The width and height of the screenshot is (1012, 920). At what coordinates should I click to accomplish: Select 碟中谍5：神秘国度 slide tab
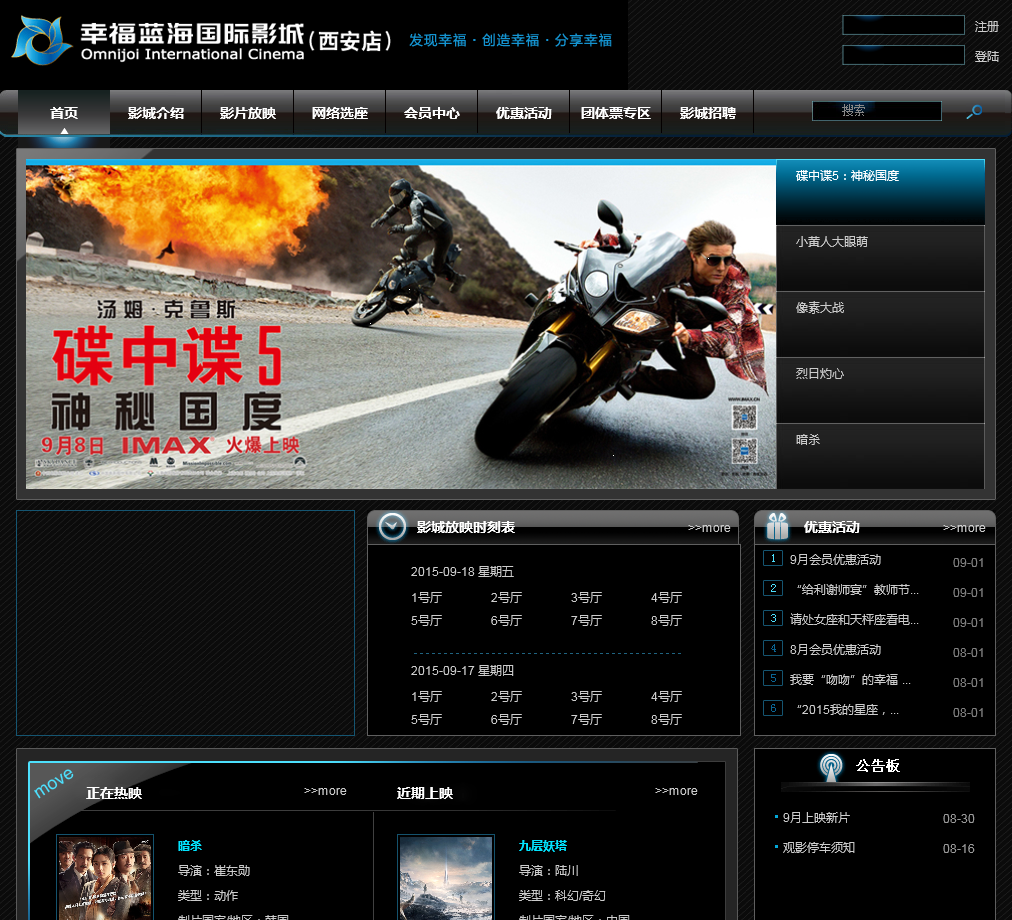pyautogui.click(x=880, y=192)
